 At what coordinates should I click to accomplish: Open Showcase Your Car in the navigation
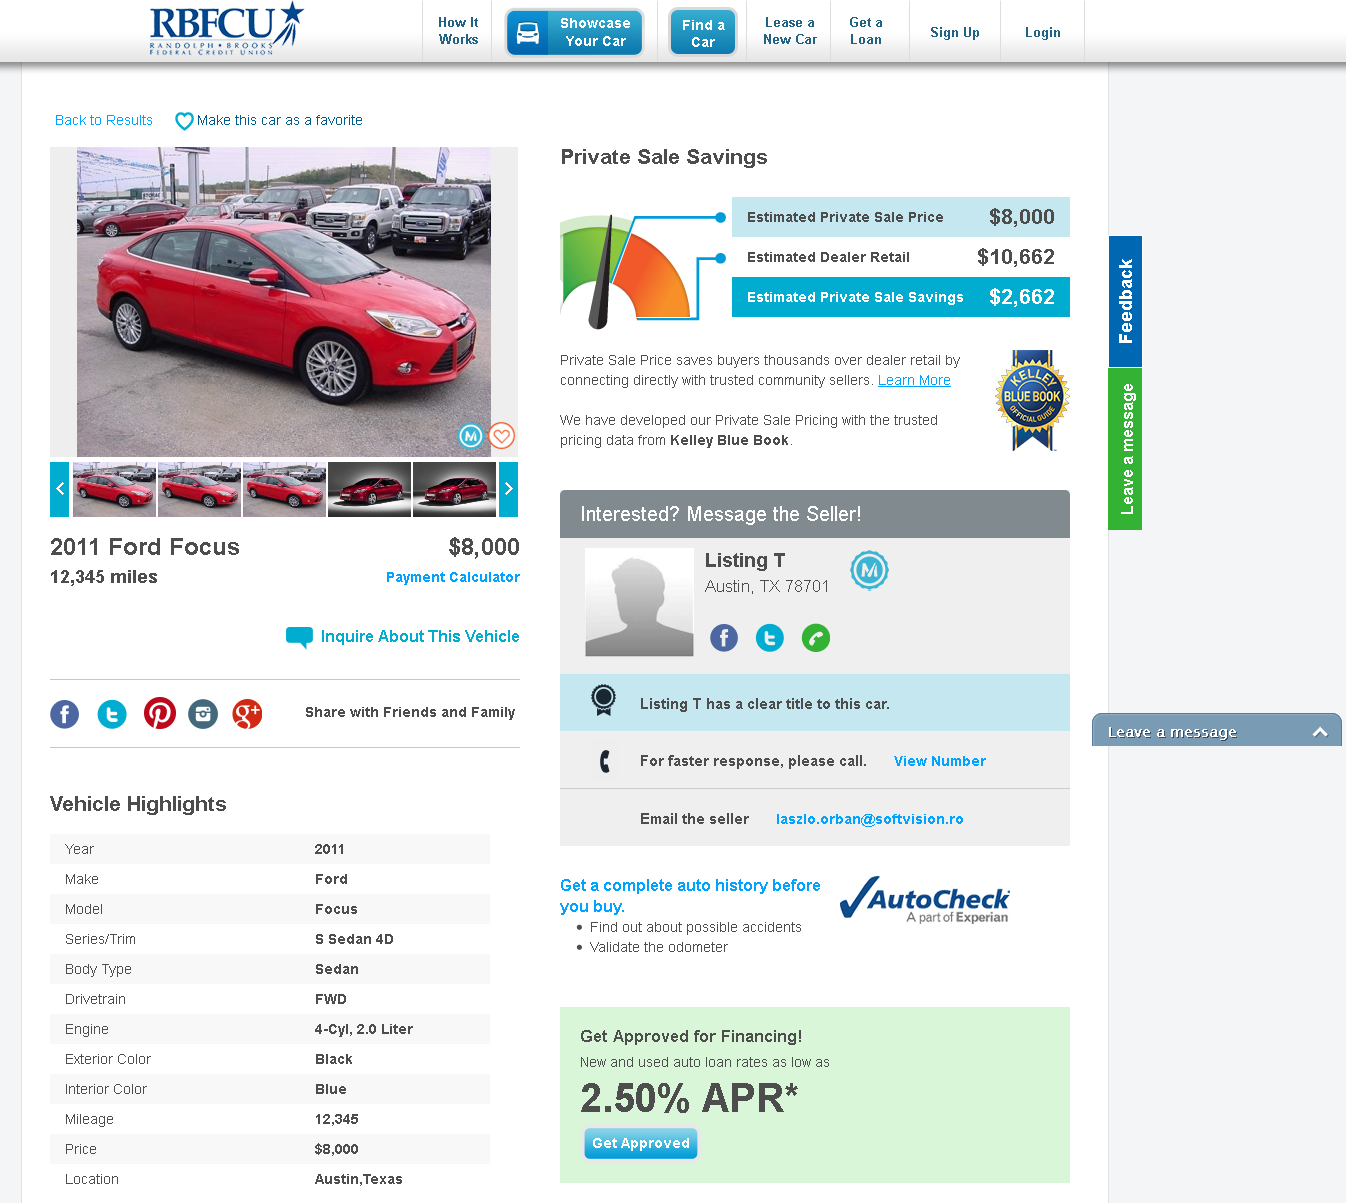coord(574,32)
